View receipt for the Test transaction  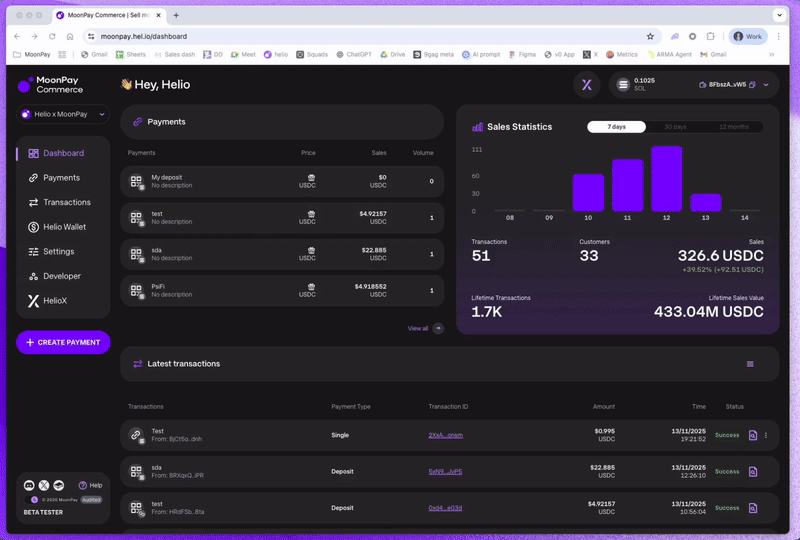pyautogui.click(x=753, y=435)
